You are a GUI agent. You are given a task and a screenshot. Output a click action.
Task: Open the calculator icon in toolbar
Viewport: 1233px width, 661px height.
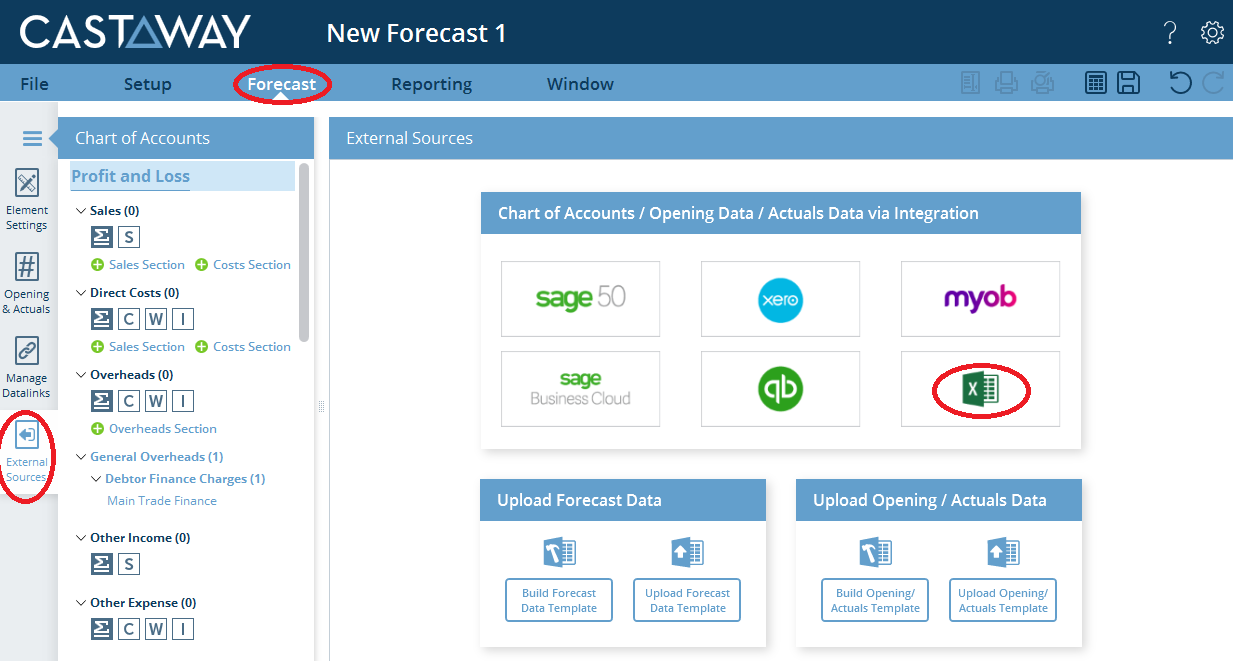[1096, 83]
